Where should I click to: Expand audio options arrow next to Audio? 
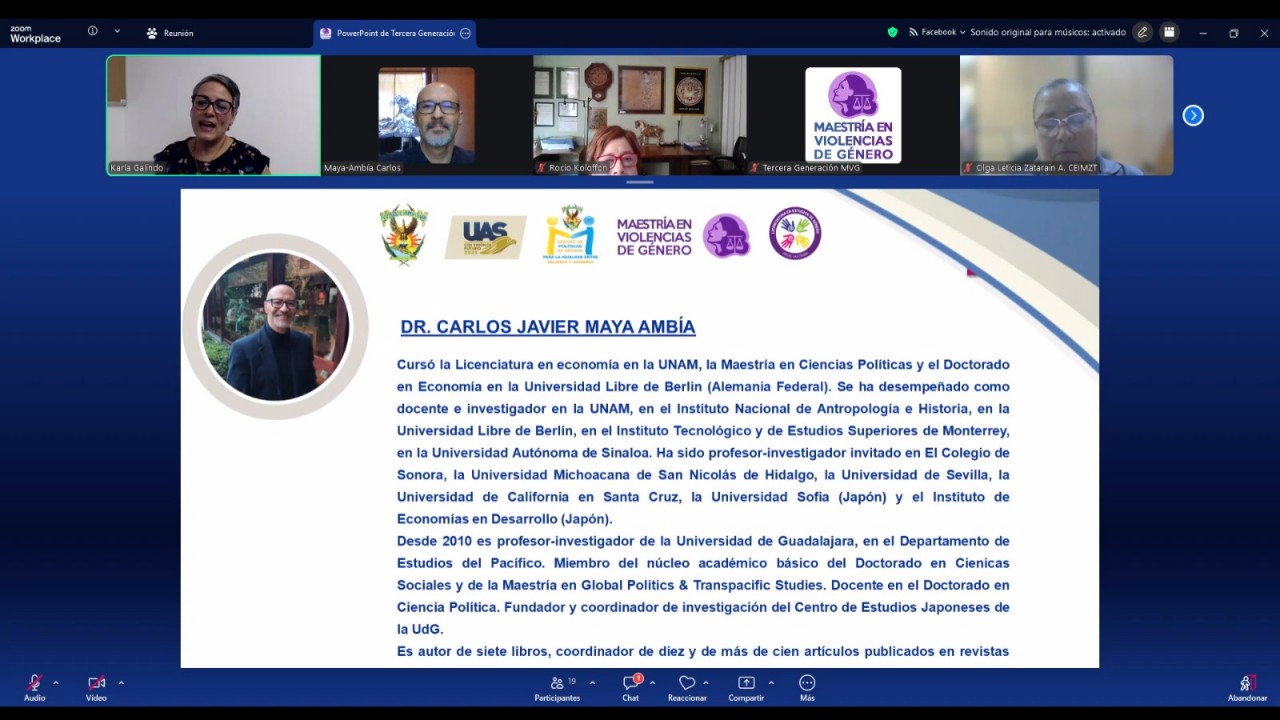click(x=56, y=683)
